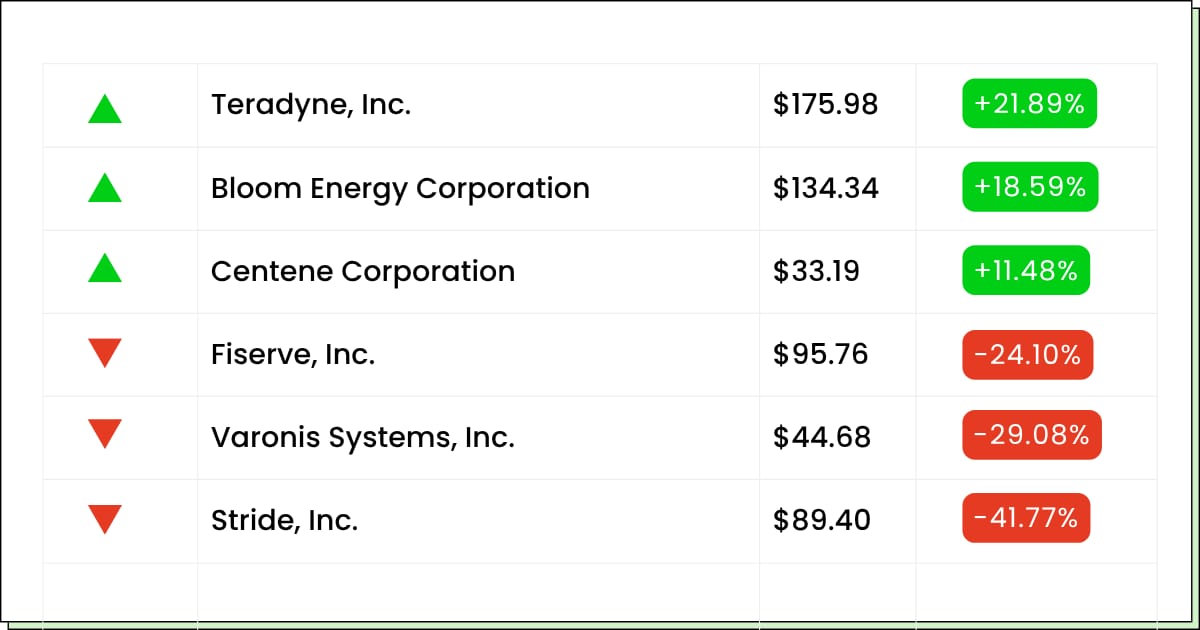The image size is (1200, 630).
Task: Open the Bloom Energy Corporation name
Action: 400,188
